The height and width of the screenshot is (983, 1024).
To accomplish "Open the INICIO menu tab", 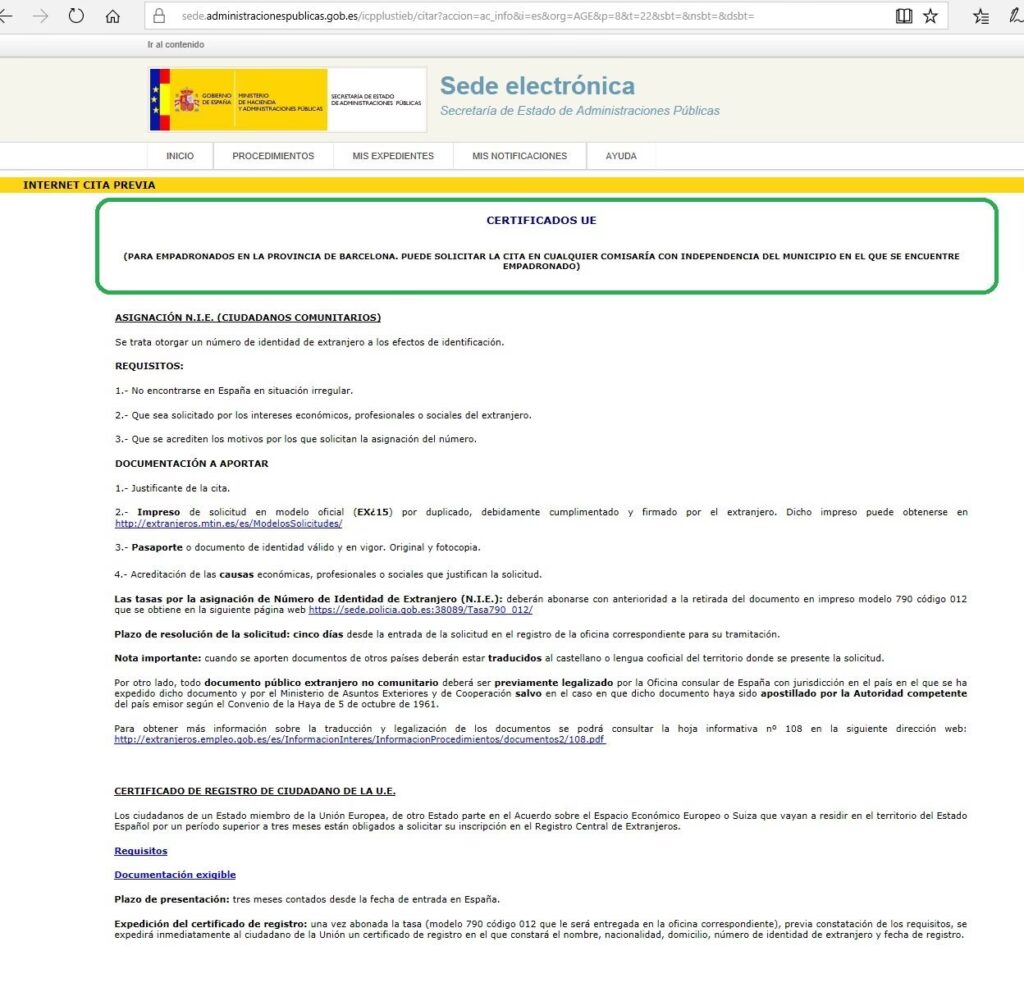I will tap(180, 156).
